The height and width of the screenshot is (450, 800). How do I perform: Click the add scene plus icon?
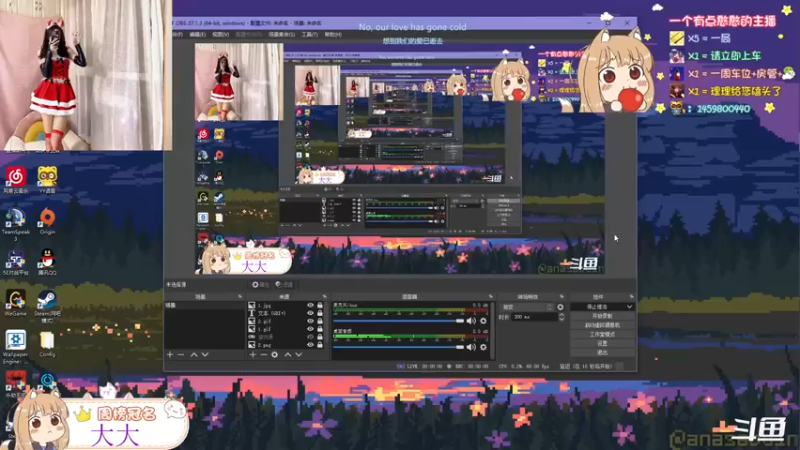point(170,355)
